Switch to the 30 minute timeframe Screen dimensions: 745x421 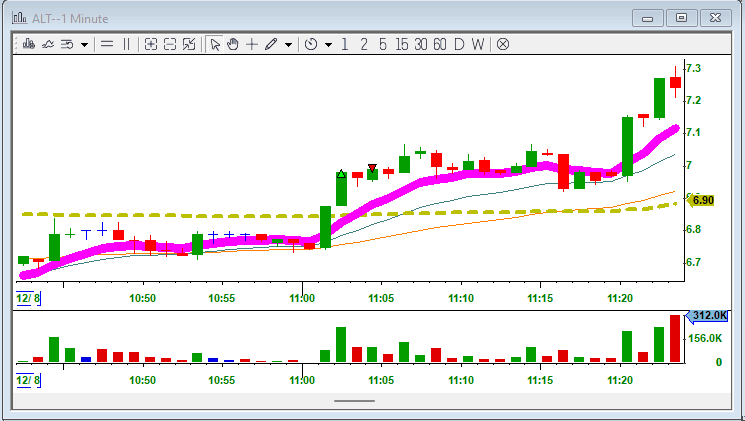coord(420,44)
